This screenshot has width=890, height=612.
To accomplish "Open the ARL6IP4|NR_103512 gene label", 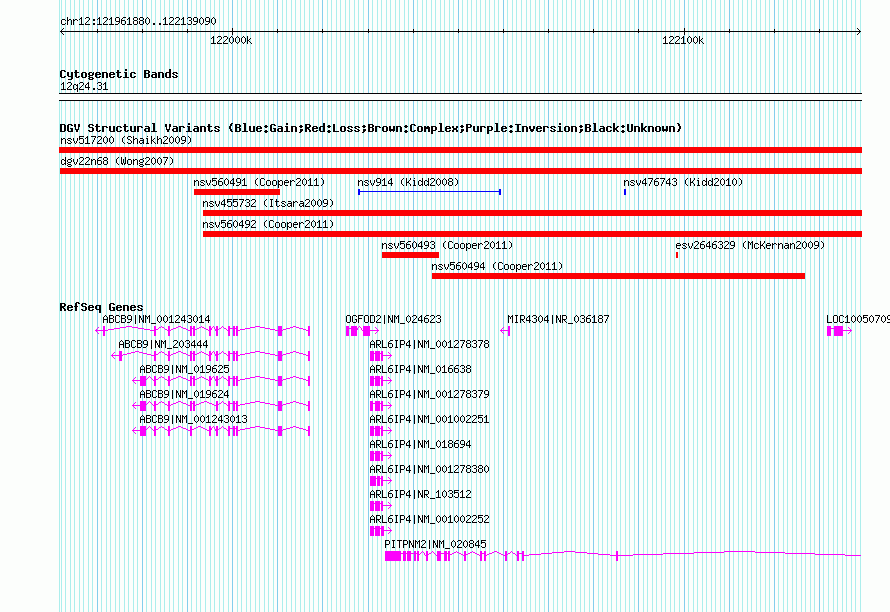I will point(420,494).
